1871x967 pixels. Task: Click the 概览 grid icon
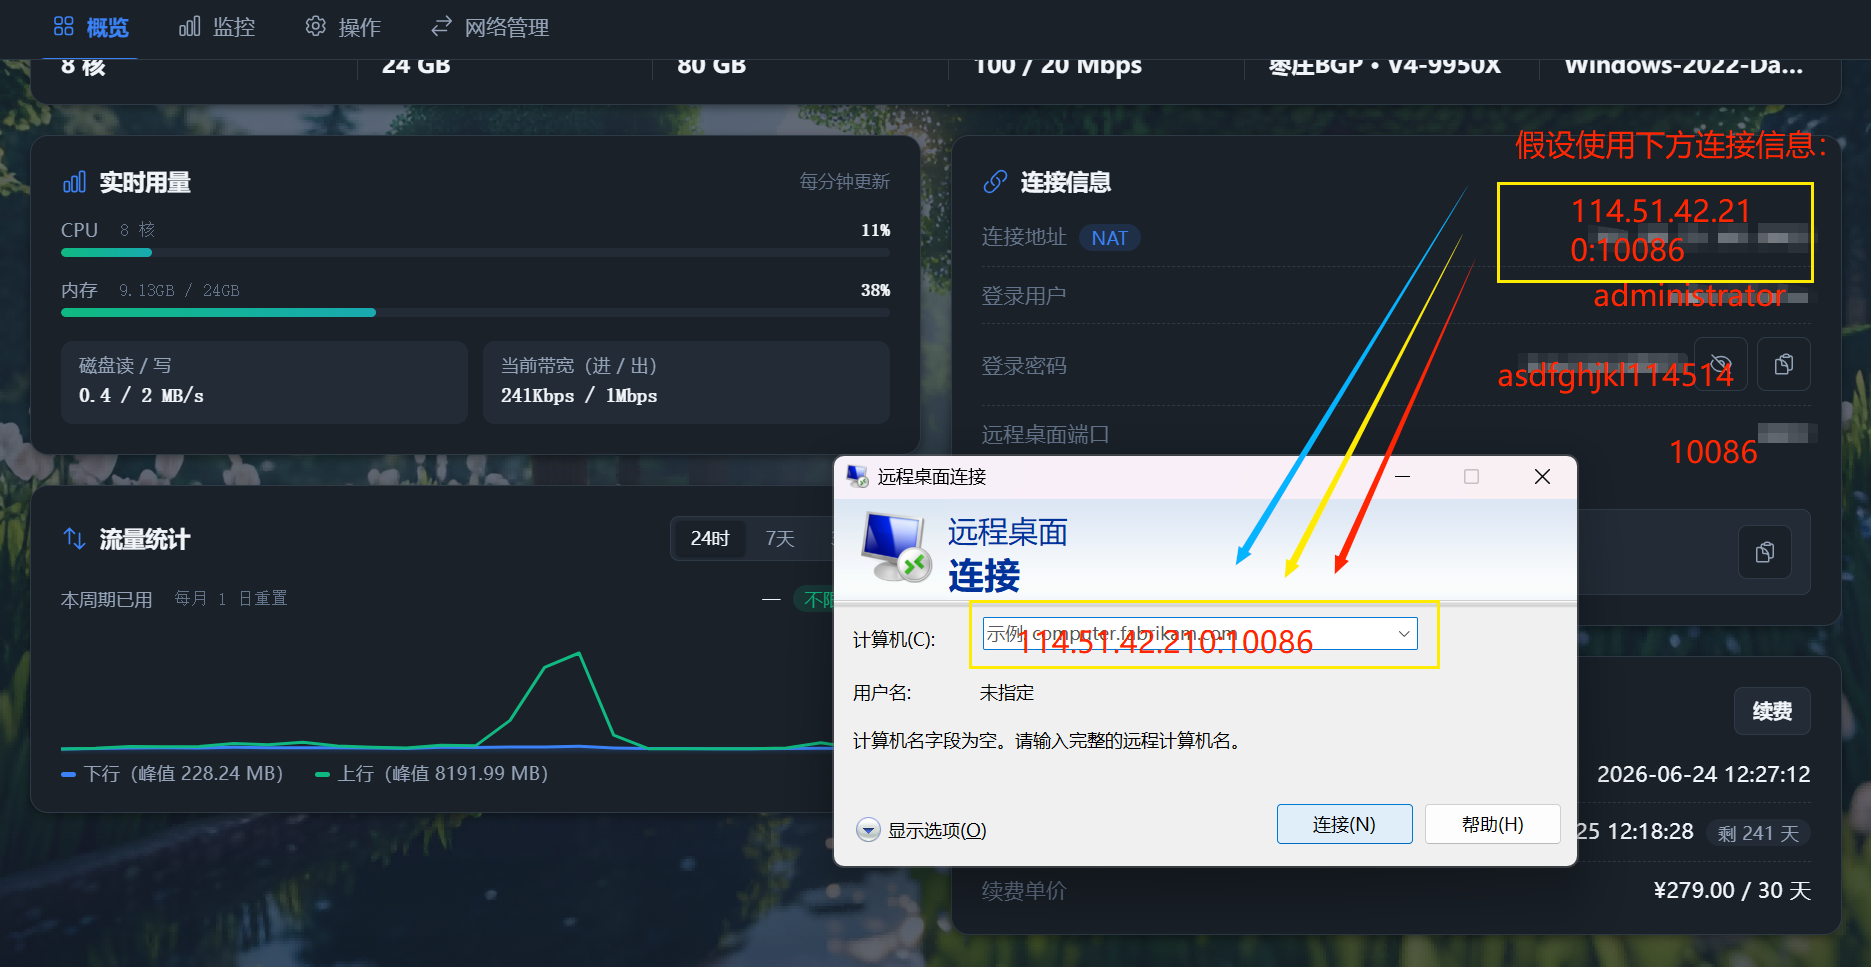point(64,26)
